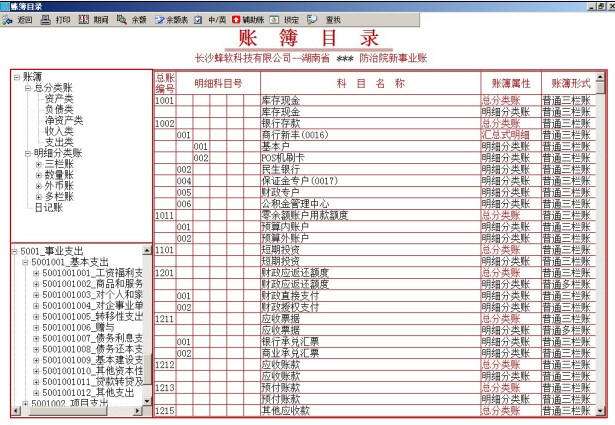
Task: Select 日记账 in the ledger tree
Action: (x=49, y=208)
